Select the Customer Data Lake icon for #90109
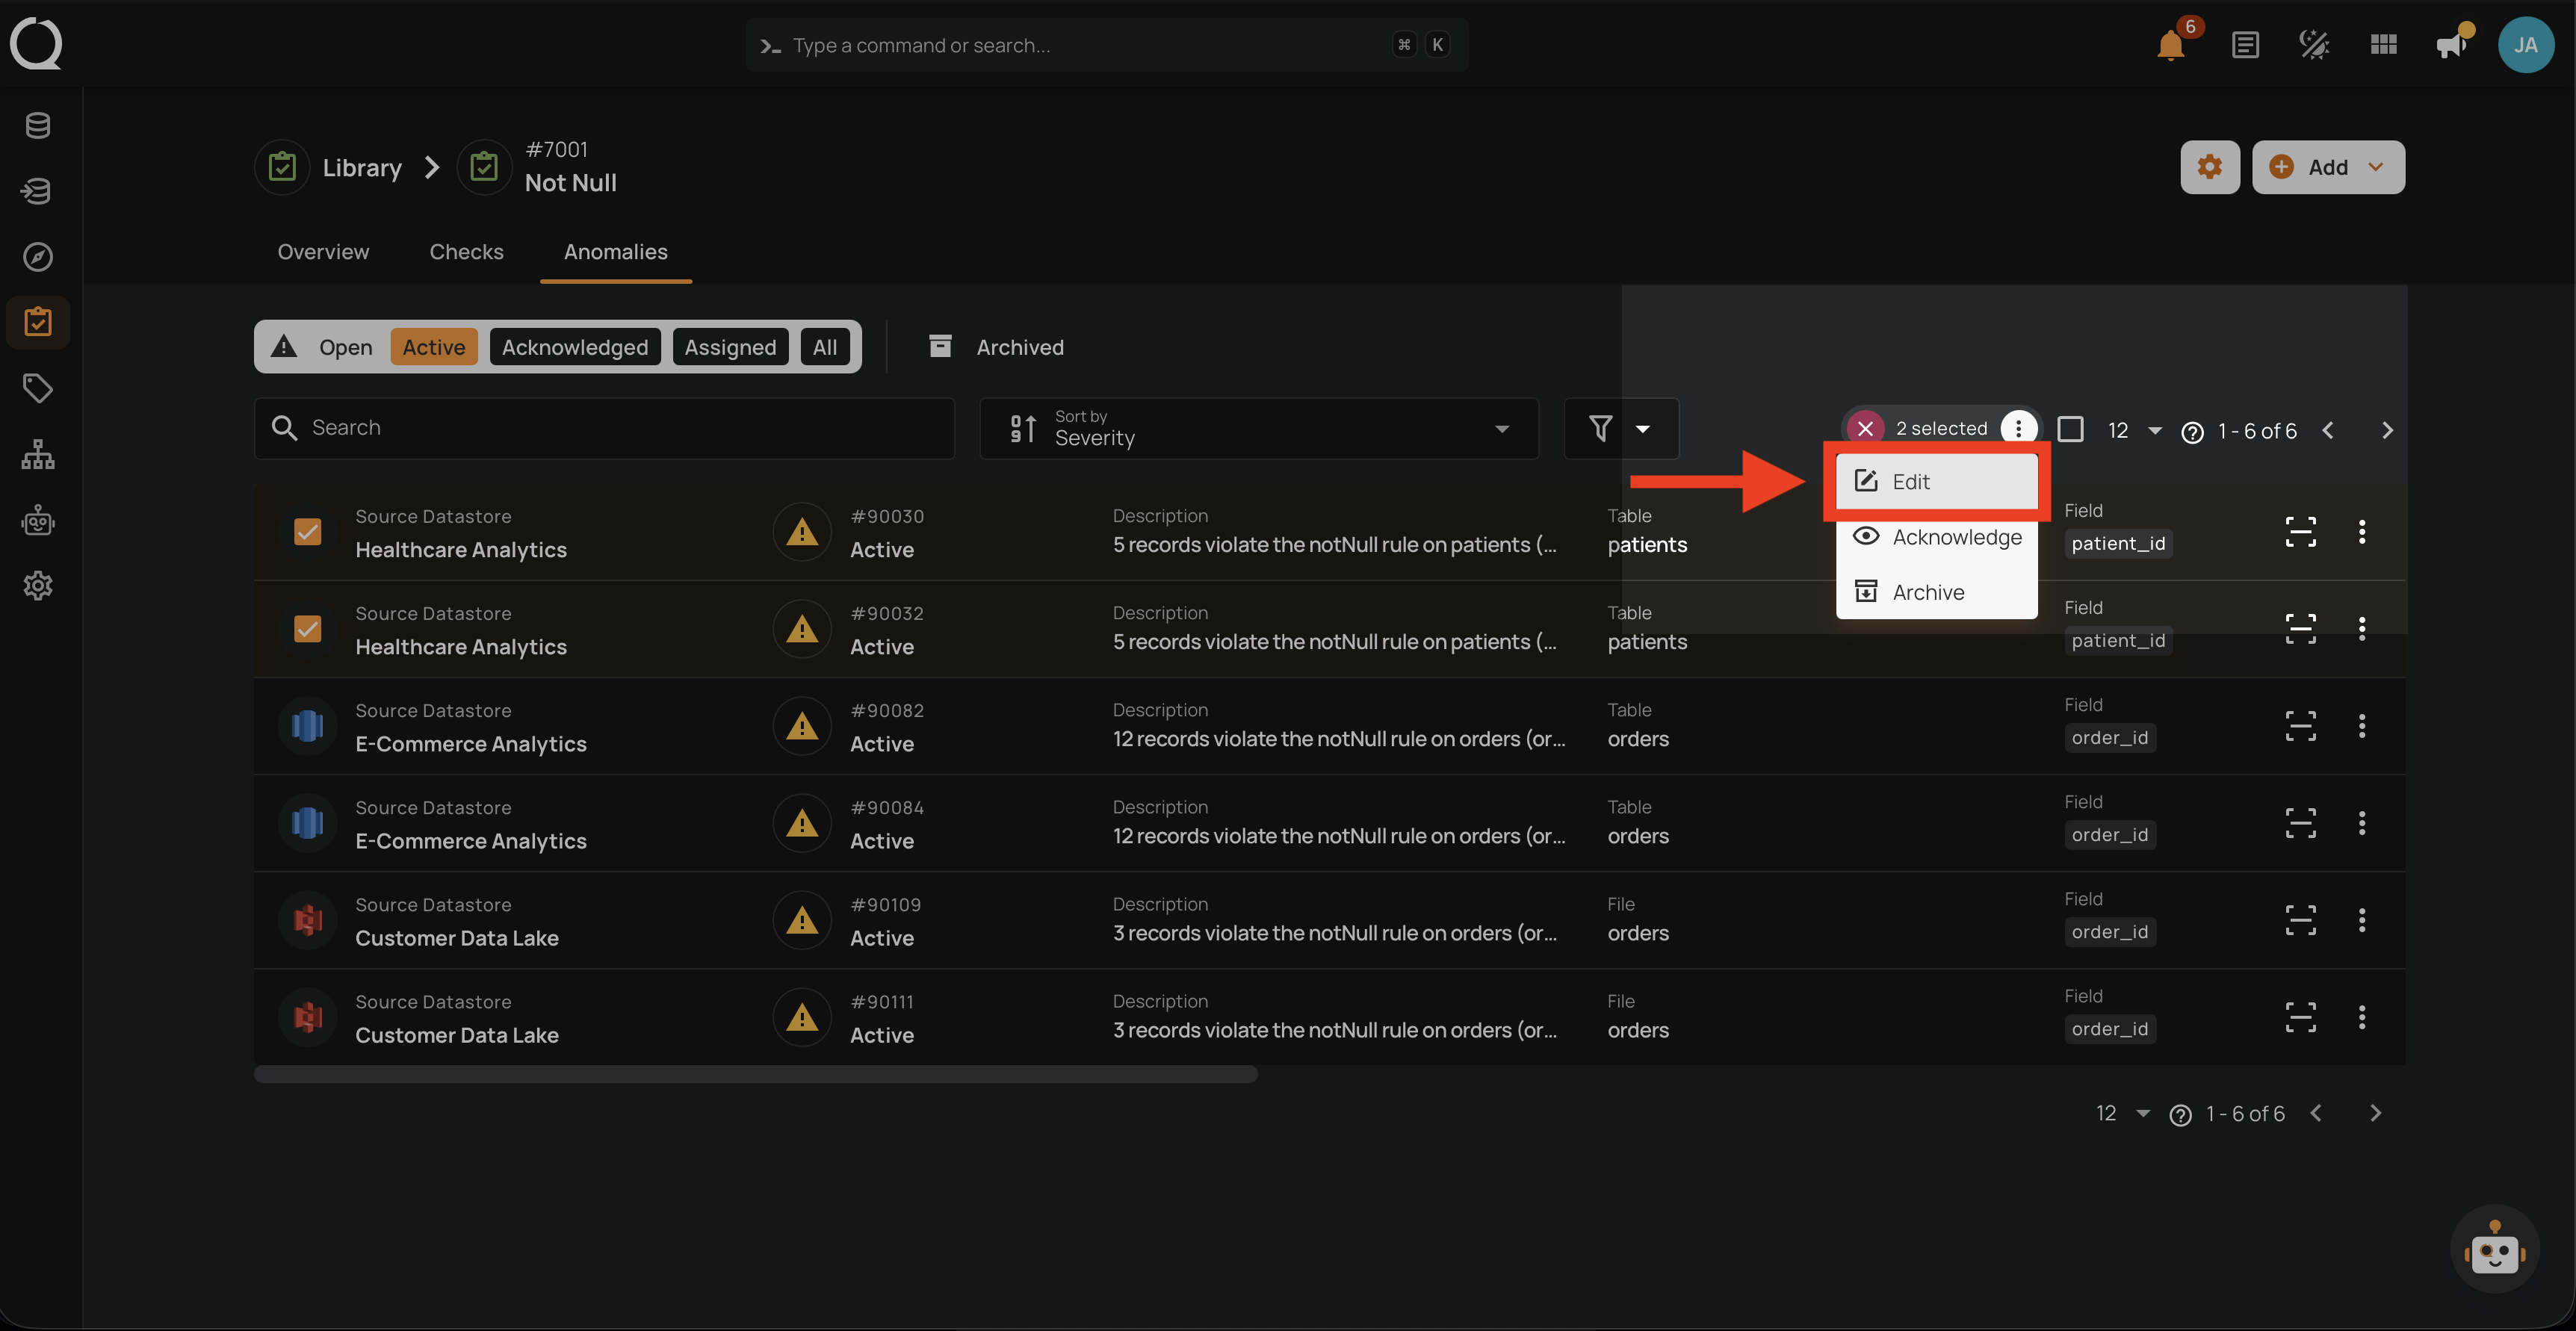The height and width of the screenshot is (1331, 2576). [308, 920]
